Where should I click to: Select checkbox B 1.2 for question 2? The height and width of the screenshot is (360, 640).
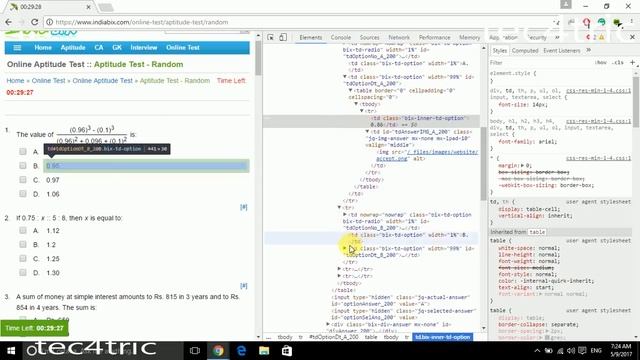pyautogui.click(x=23, y=244)
